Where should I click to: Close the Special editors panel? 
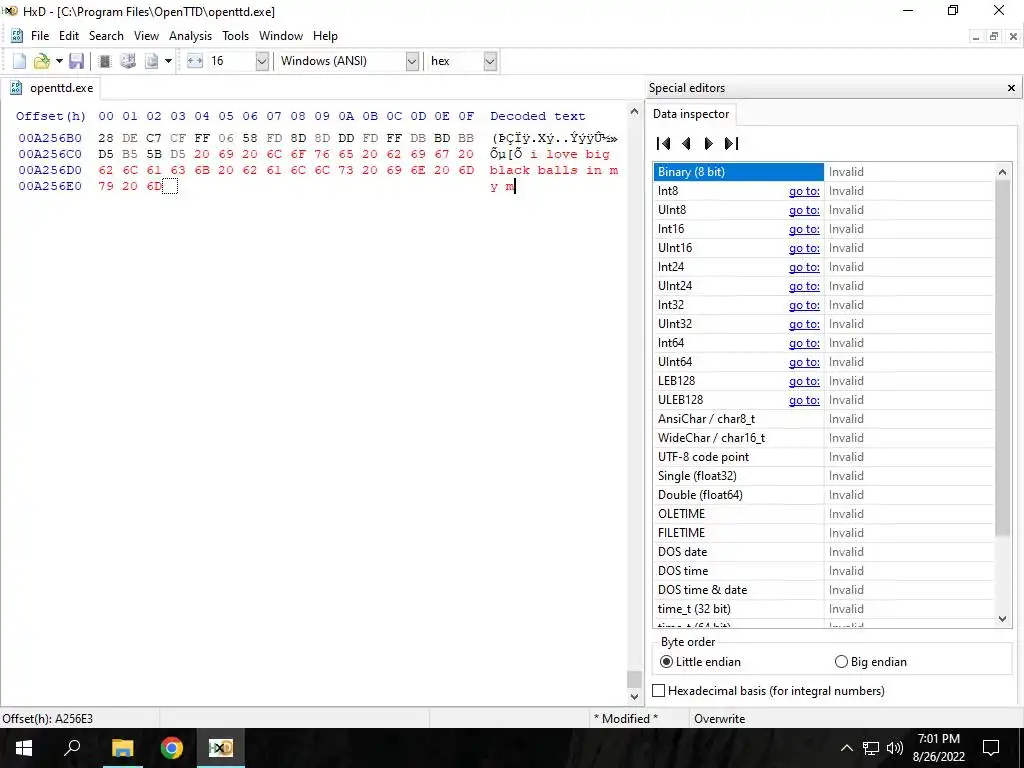(x=1011, y=88)
